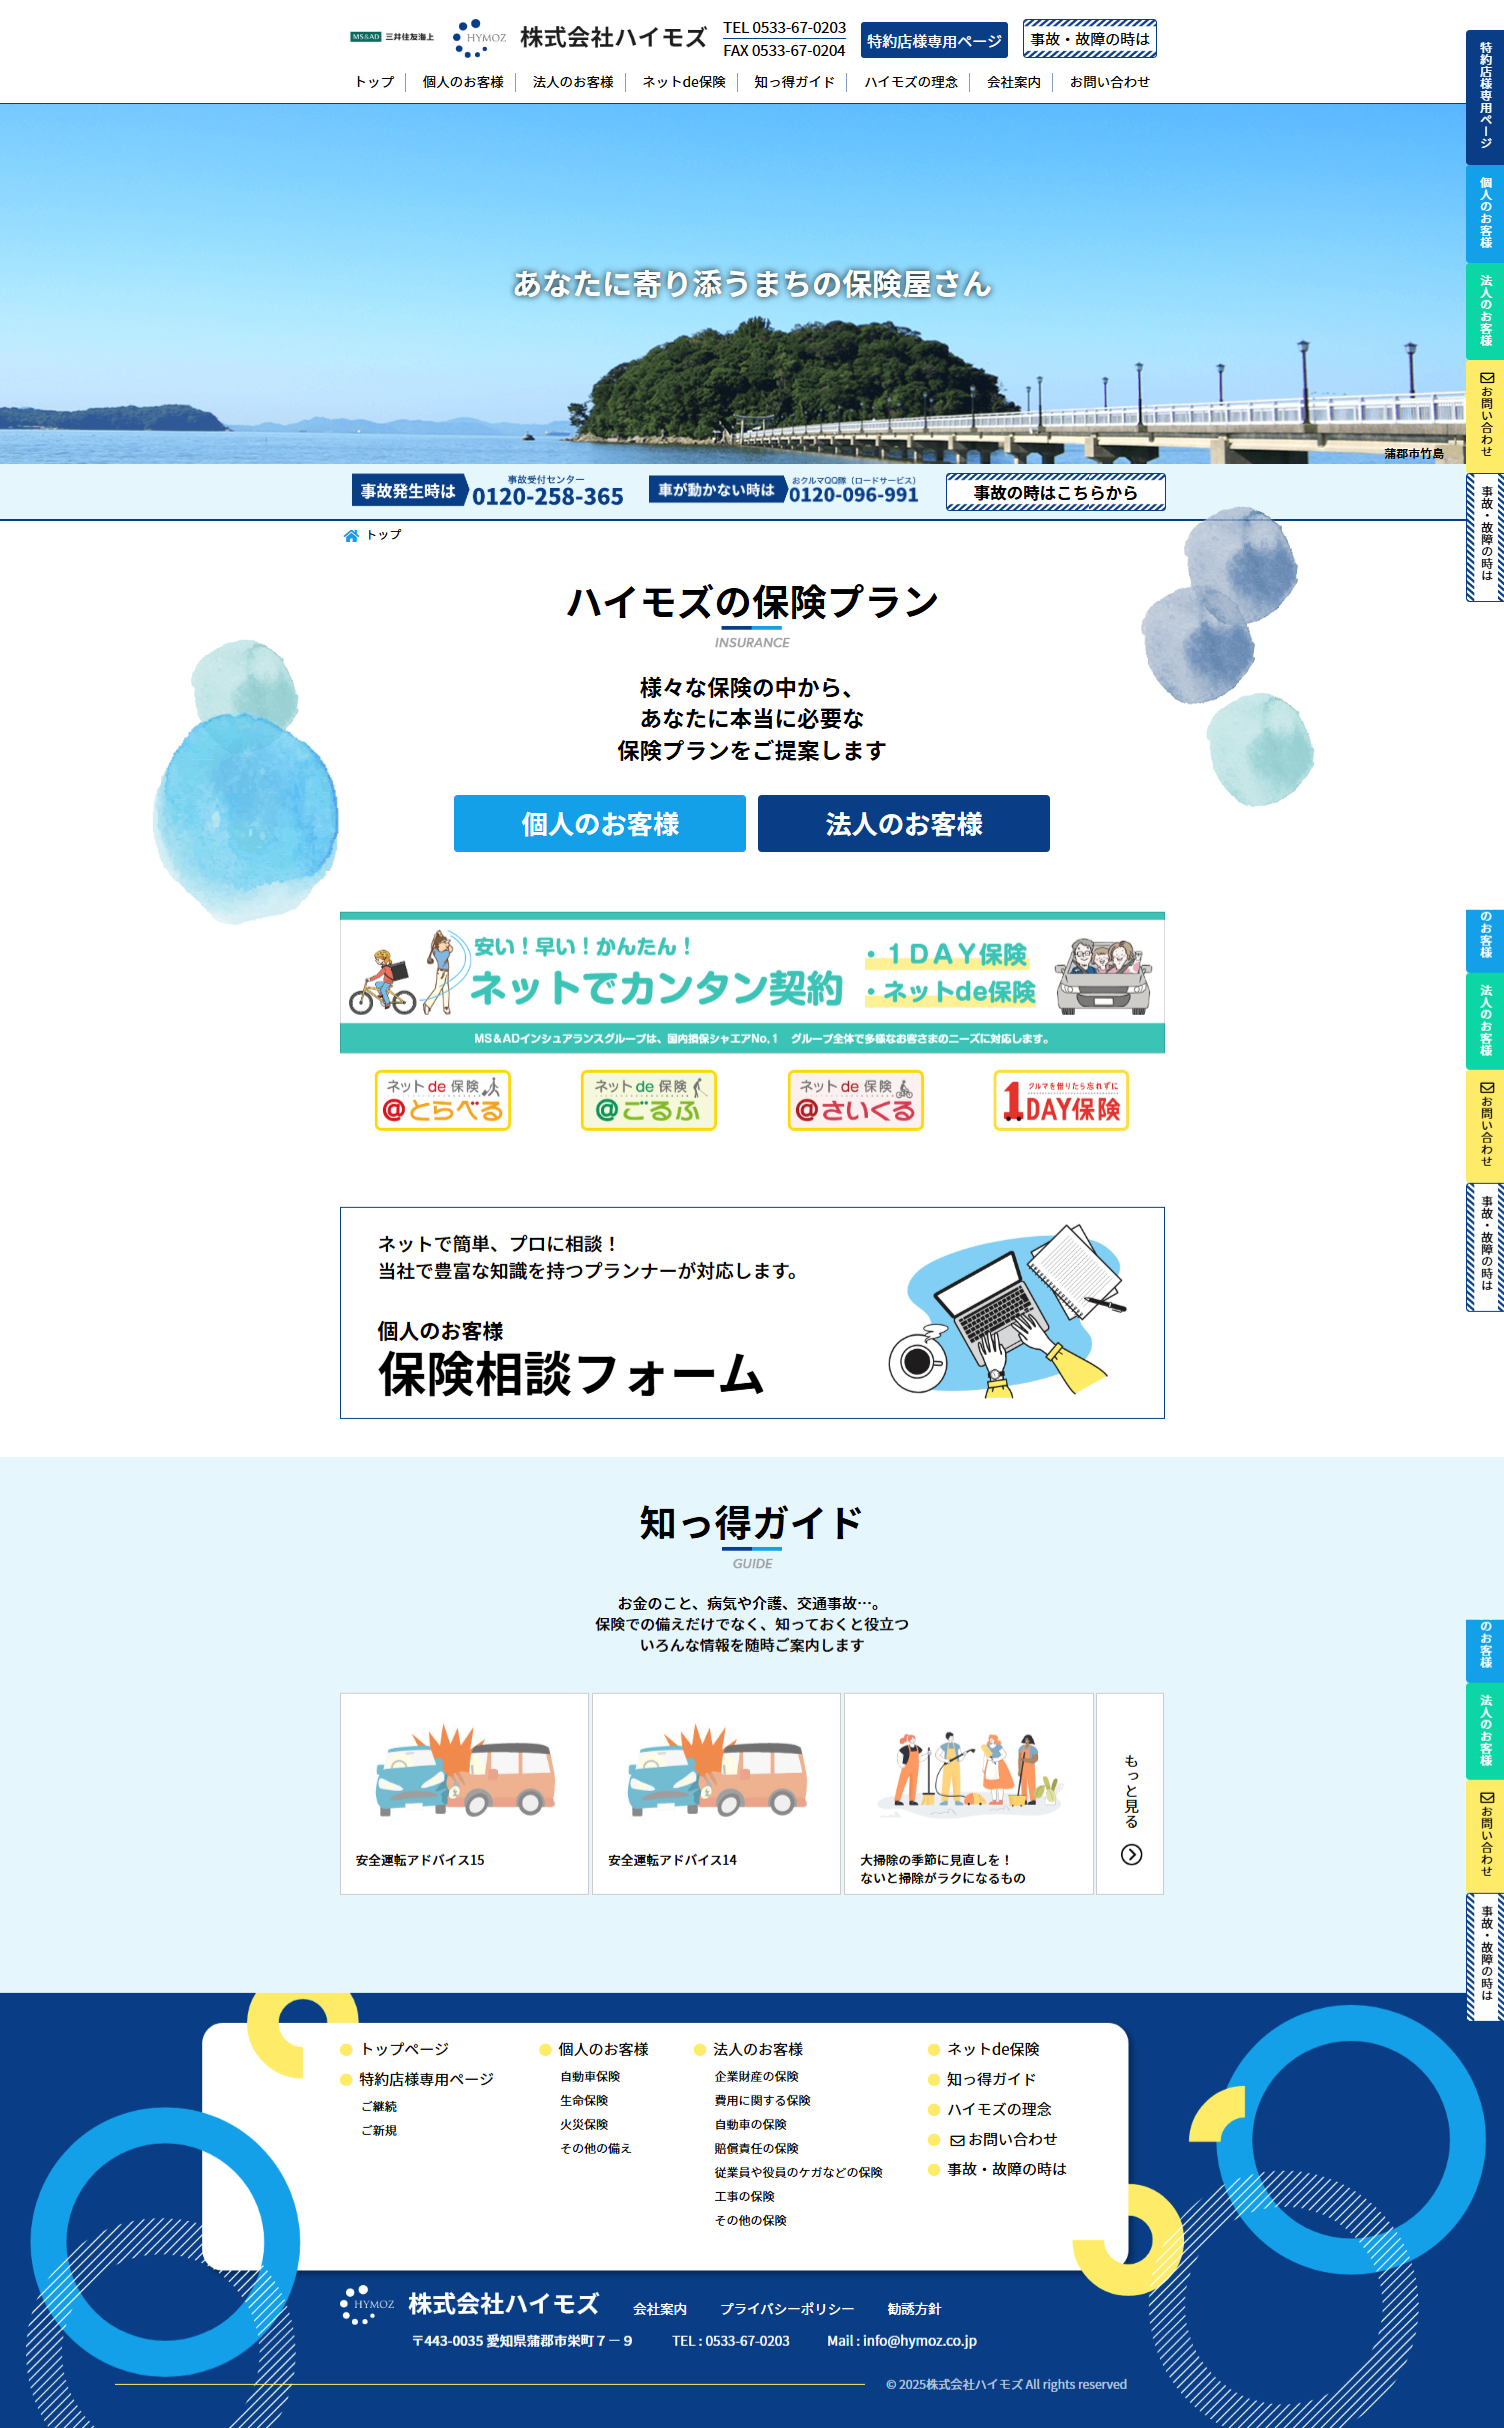Viewport: 1504px width, 2428px height.
Task: Open the 保険相談フォーム banner
Action: point(752,1312)
